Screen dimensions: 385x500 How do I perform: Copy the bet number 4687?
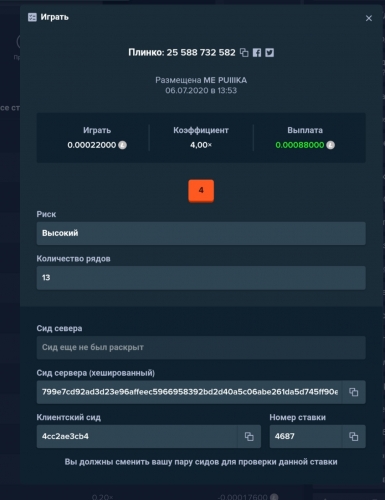click(353, 436)
